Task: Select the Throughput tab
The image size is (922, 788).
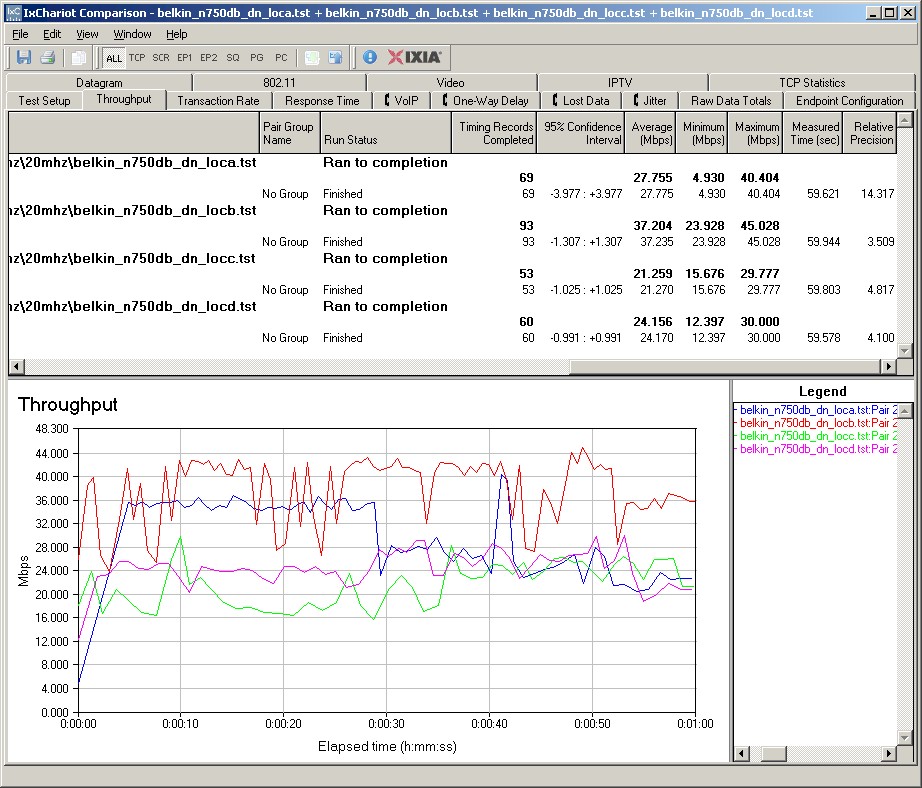Action: tap(124, 99)
